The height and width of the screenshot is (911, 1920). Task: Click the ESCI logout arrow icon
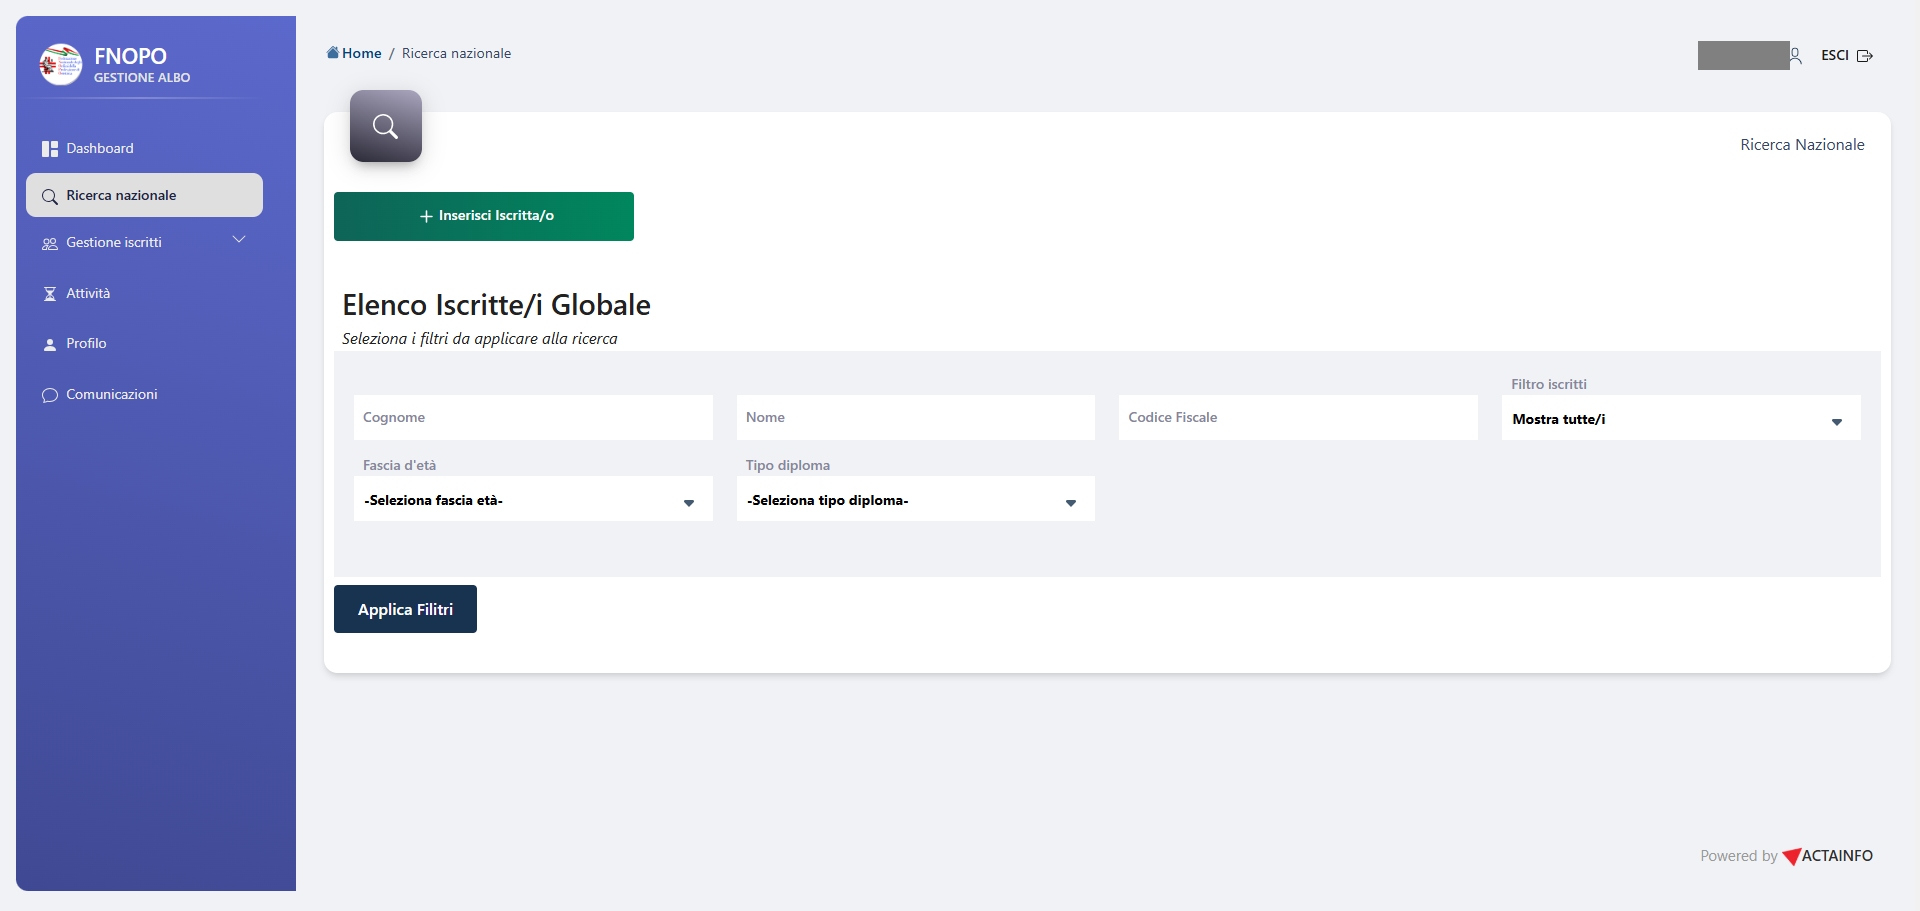[x=1864, y=56]
